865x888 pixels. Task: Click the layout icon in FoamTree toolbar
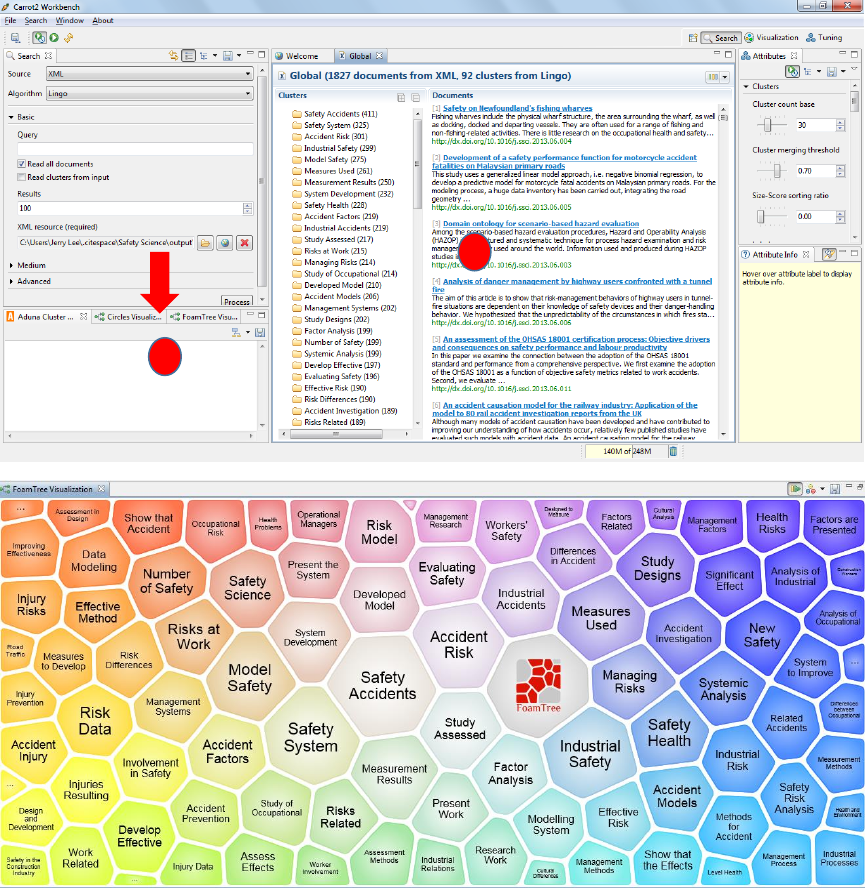pos(811,489)
